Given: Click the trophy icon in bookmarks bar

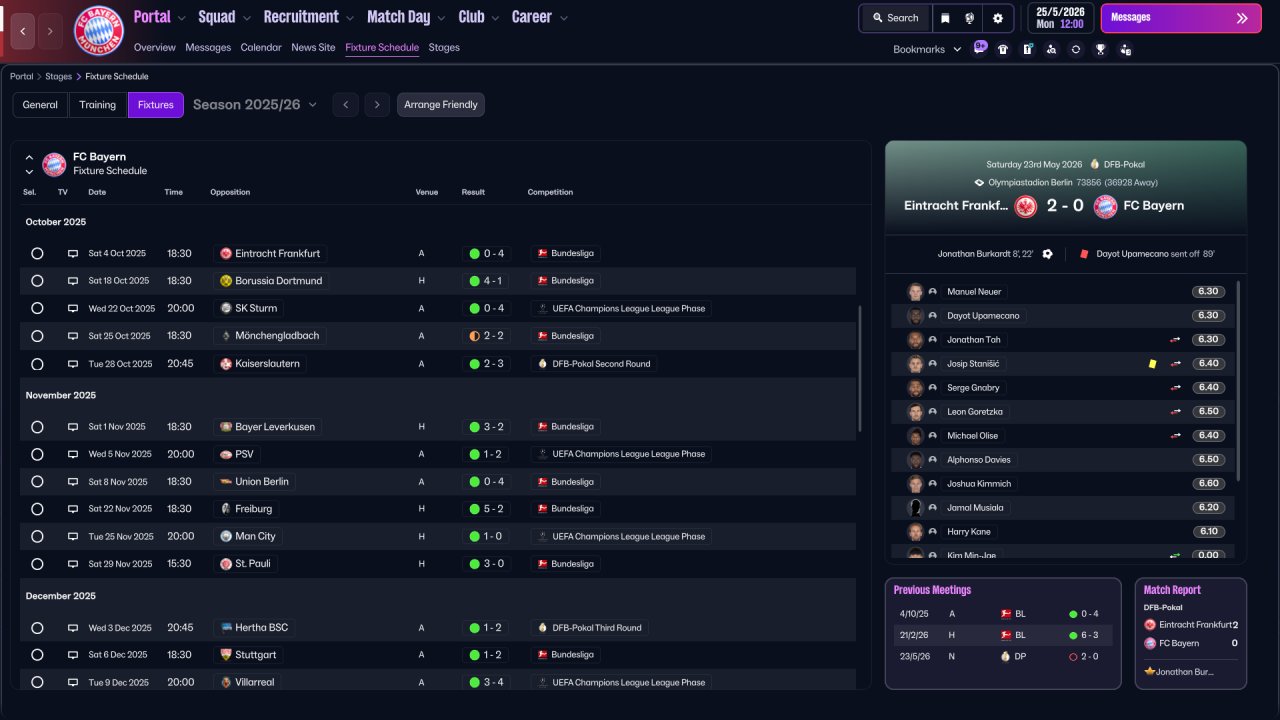Looking at the screenshot, I should pos(1100,49).
